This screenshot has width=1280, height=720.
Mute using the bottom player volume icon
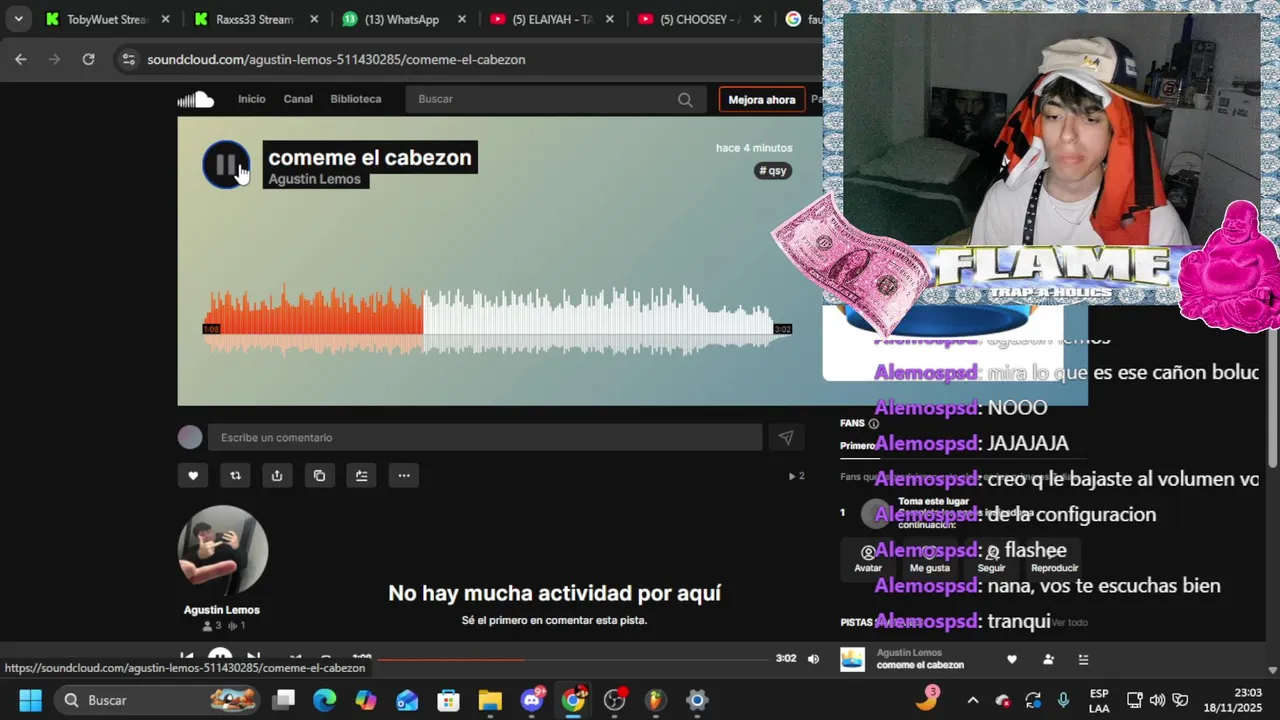coord(813,659)
